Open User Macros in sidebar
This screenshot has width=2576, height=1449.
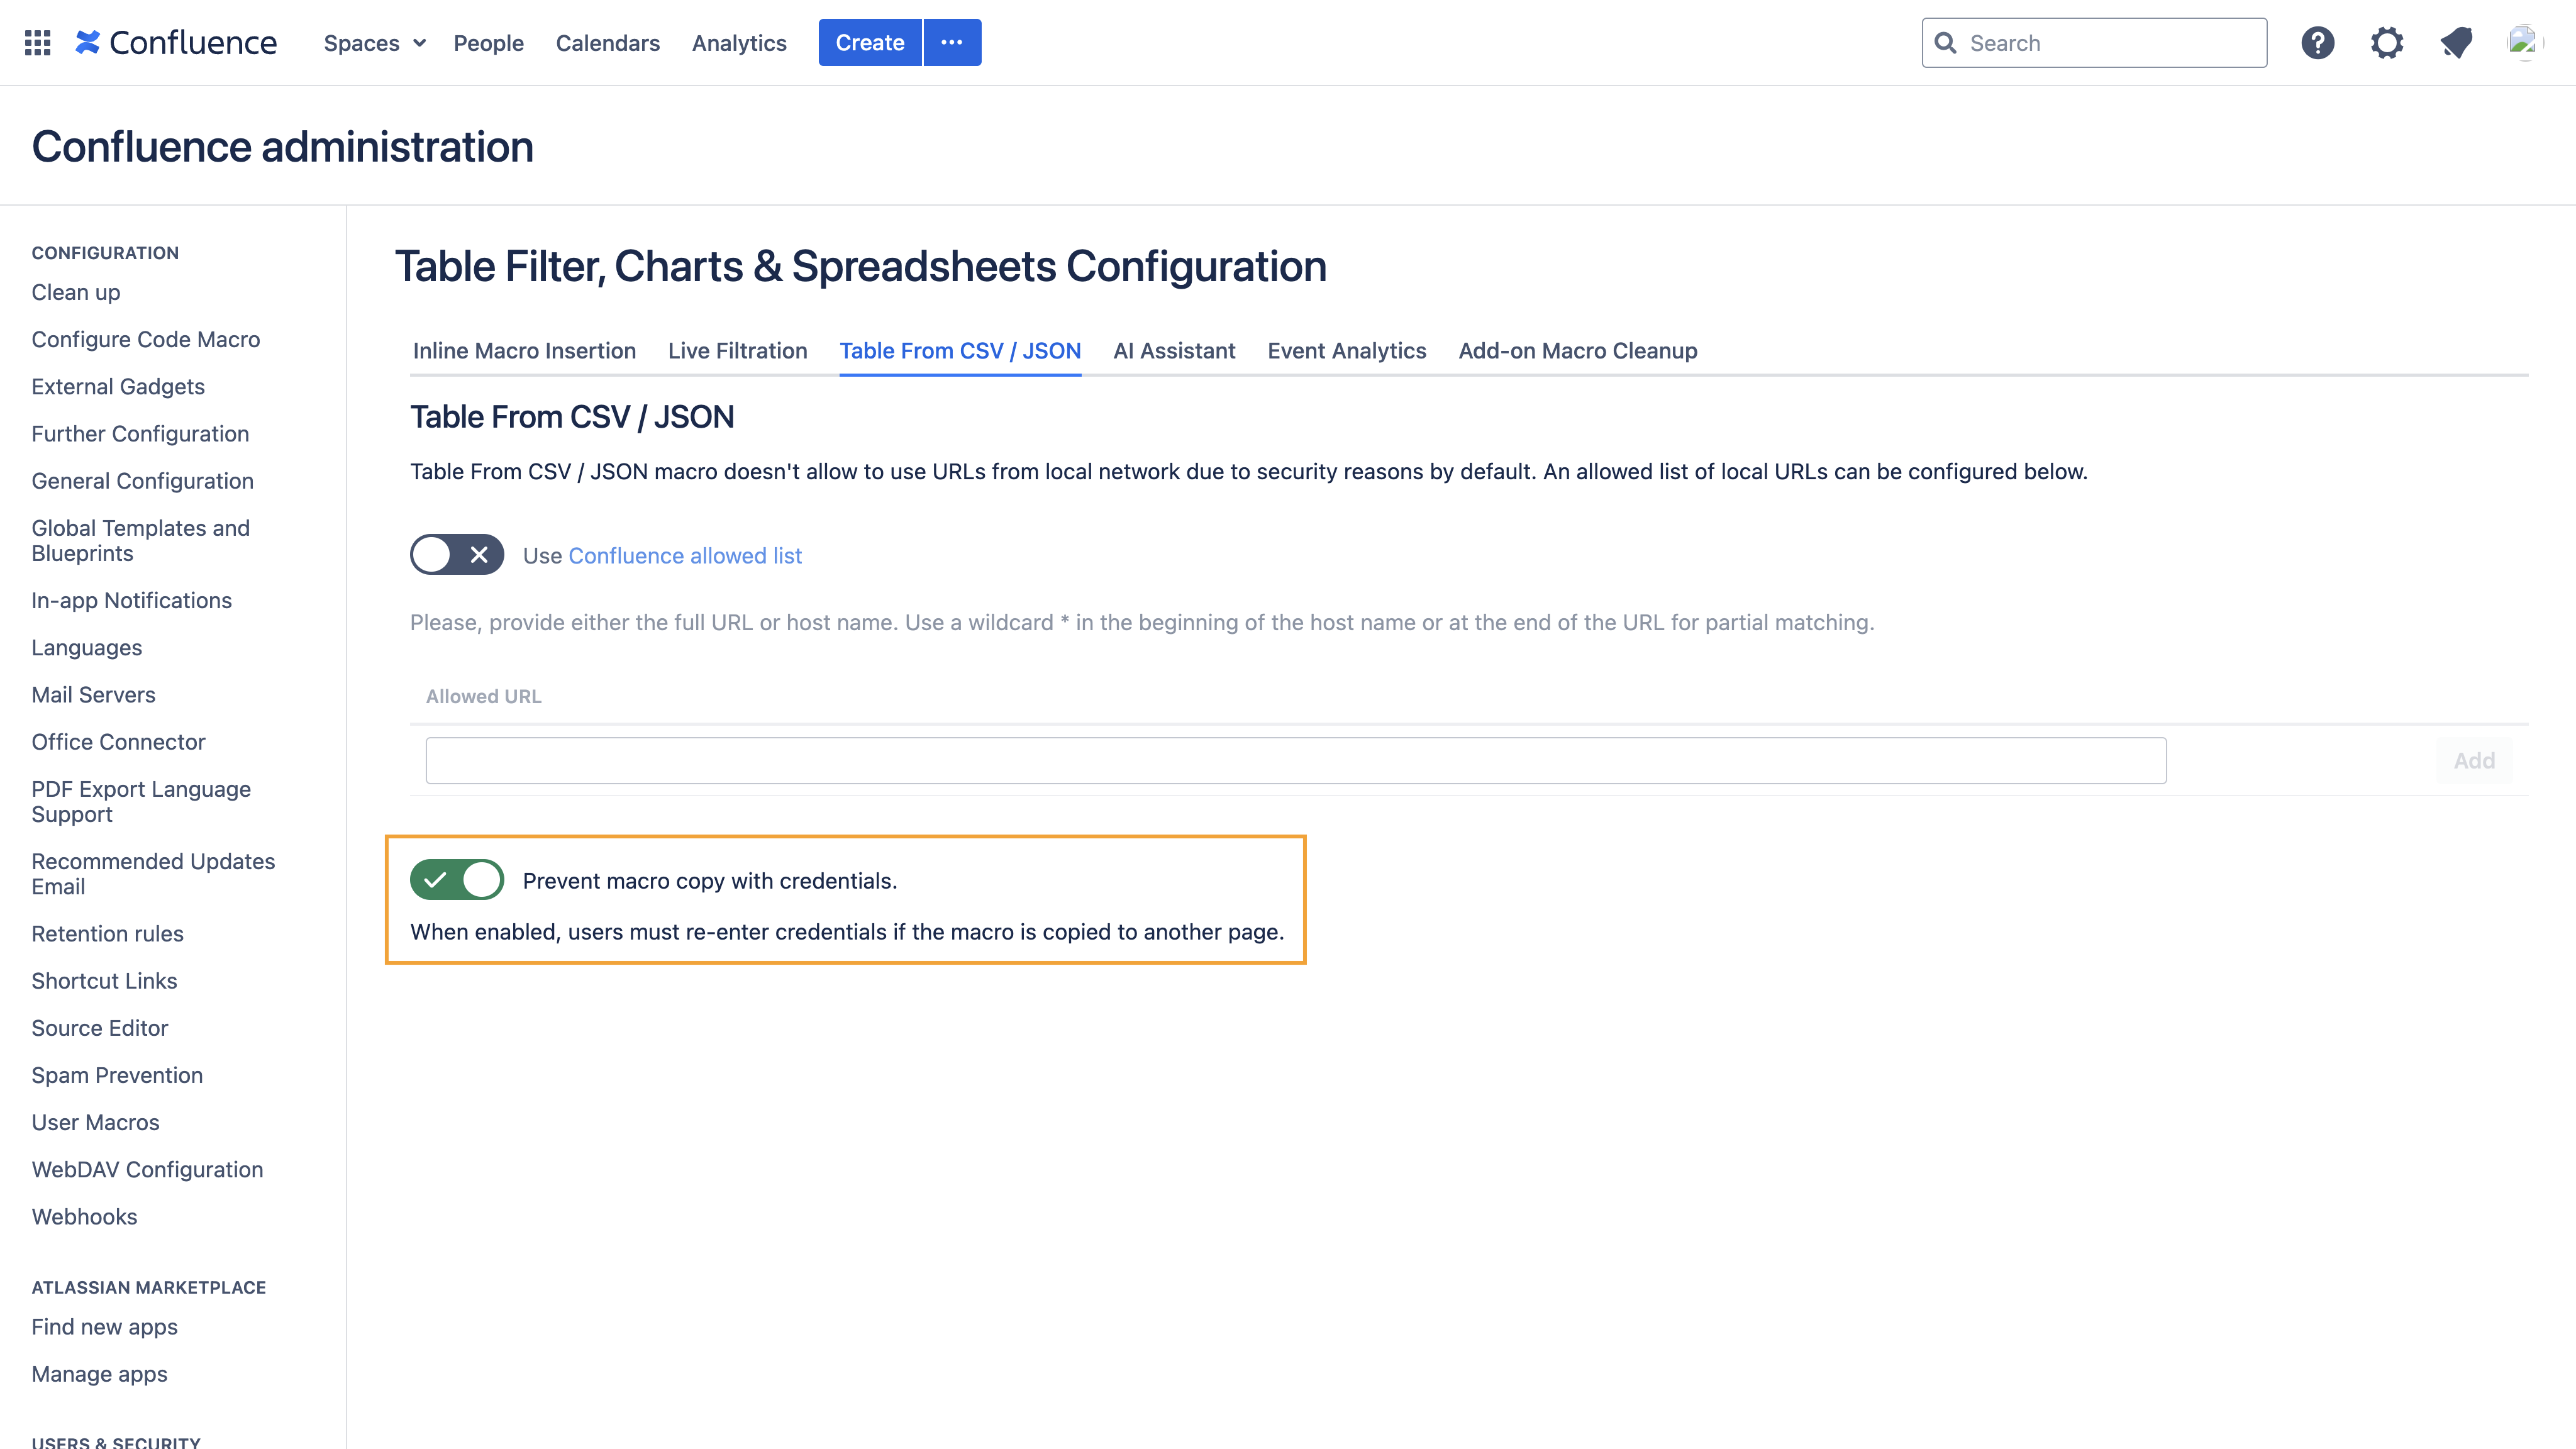[x=95, y=1122]
